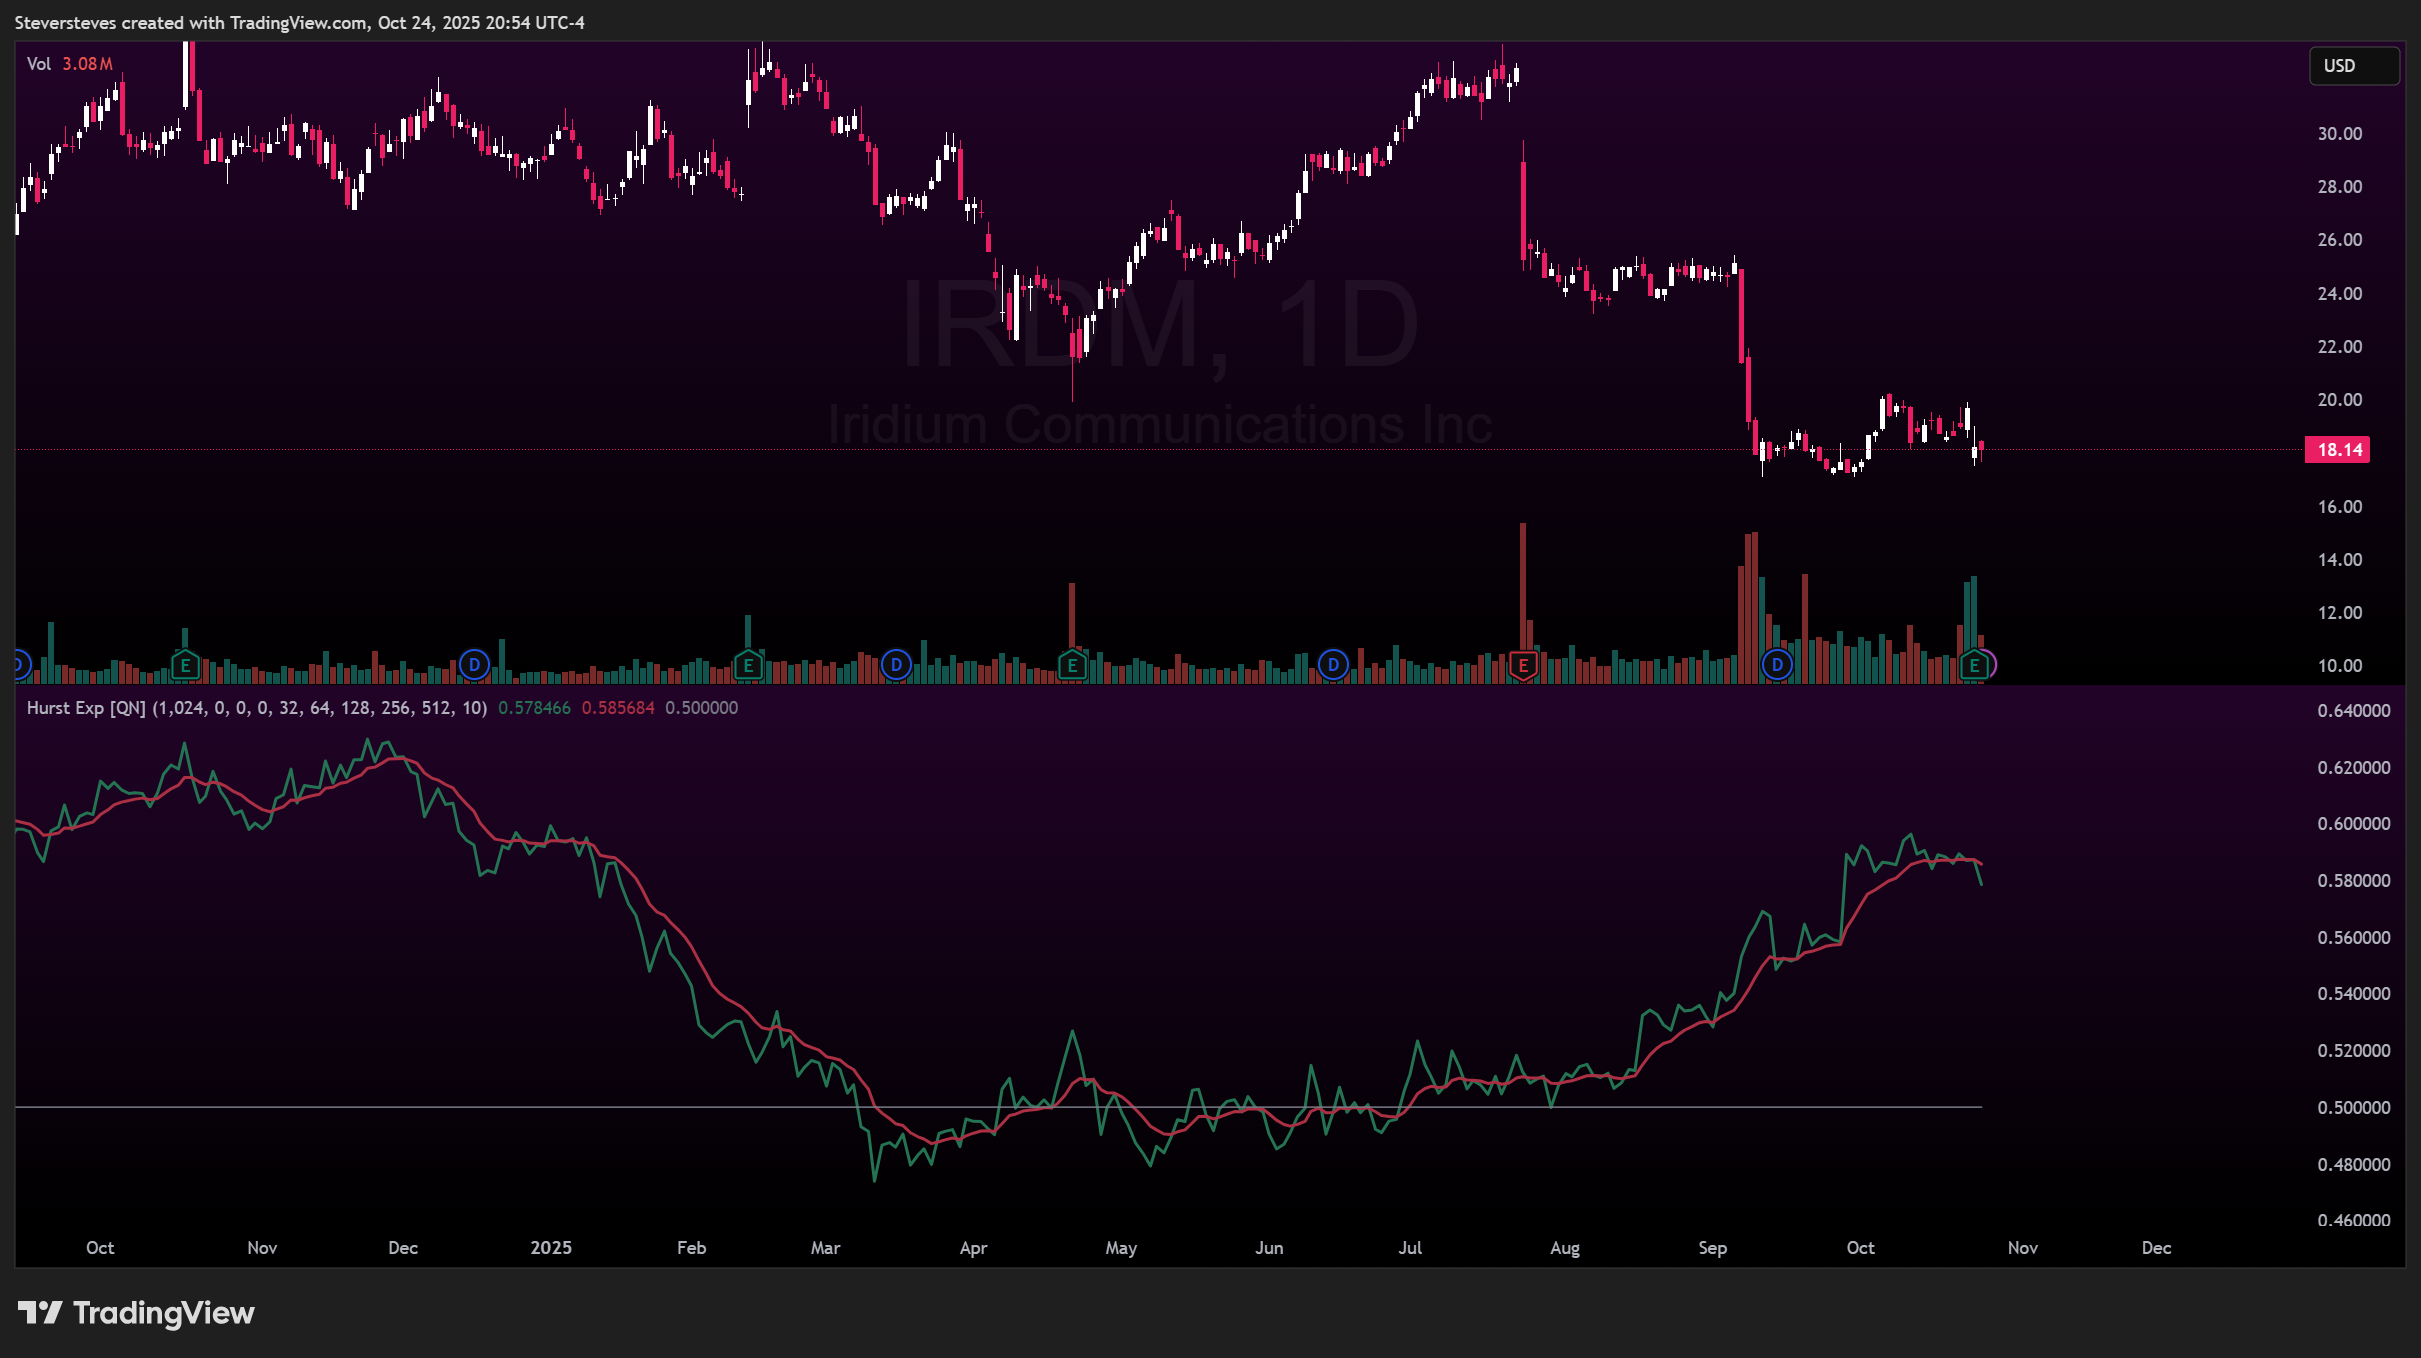This screenshot has height=1358, width=2421.
Task: Click the 16.00 price axis label
Action: coord(2340,507)
